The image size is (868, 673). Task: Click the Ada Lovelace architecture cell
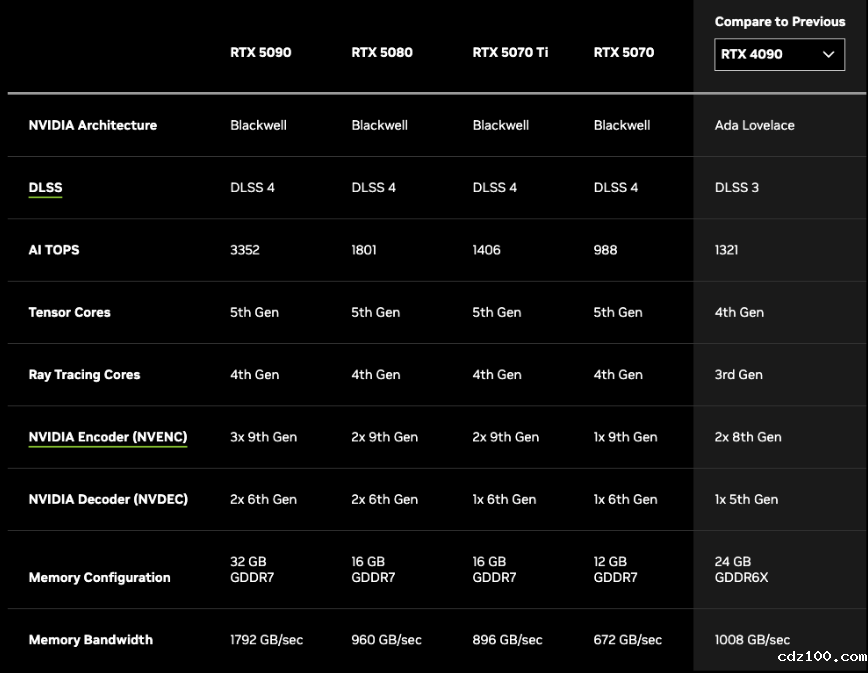tap(754, 125)
